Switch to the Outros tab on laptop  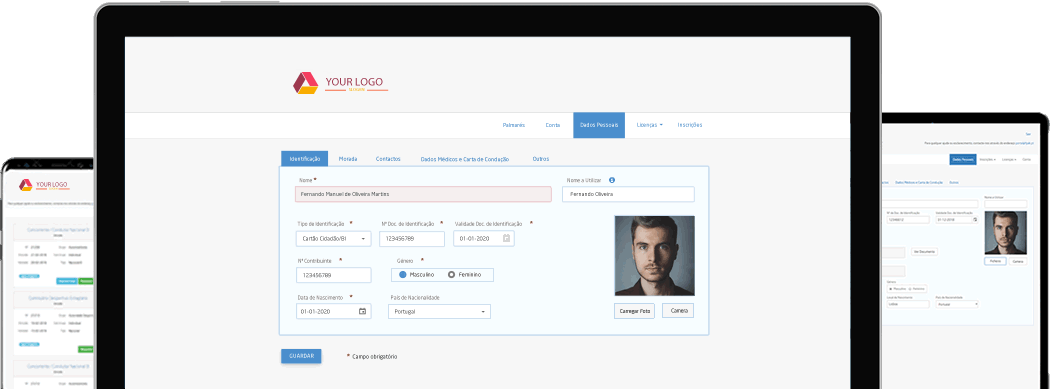coord(540,159)
